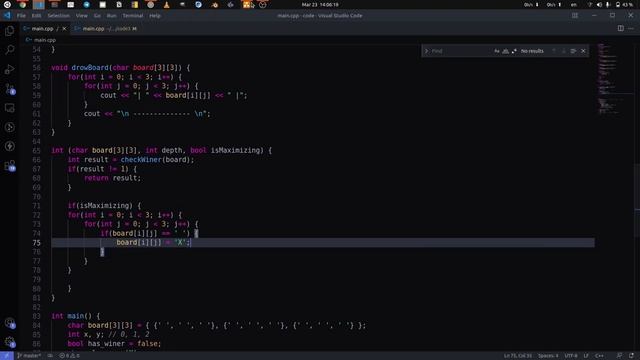Click 'en' keyboard layout indicator
640x360 pixels.
coord(573,4)
